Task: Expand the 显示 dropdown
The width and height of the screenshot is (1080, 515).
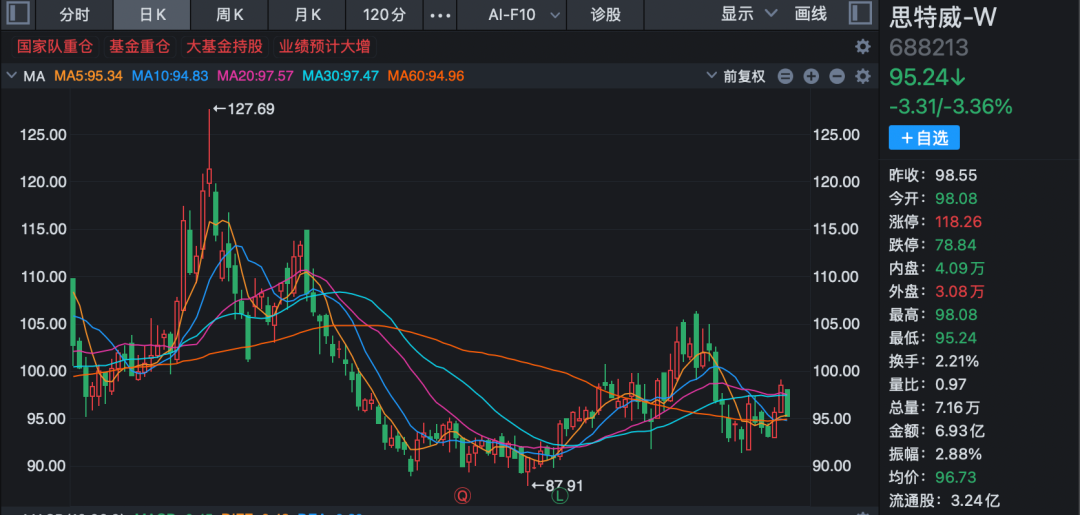Action: 748,14
